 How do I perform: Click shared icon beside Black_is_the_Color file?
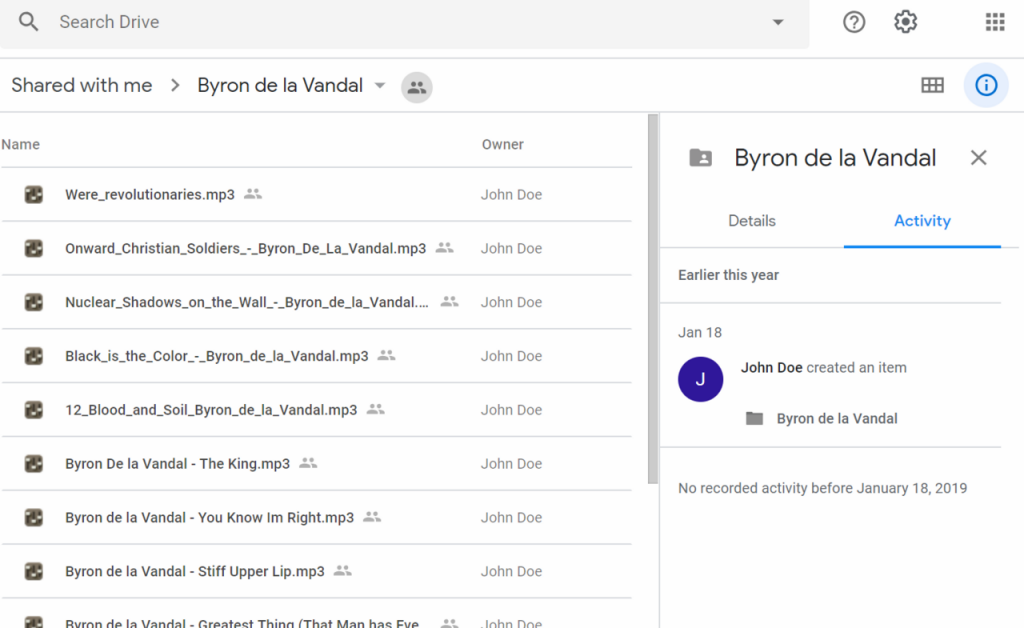pyautogui.click(x=387, y=355)
